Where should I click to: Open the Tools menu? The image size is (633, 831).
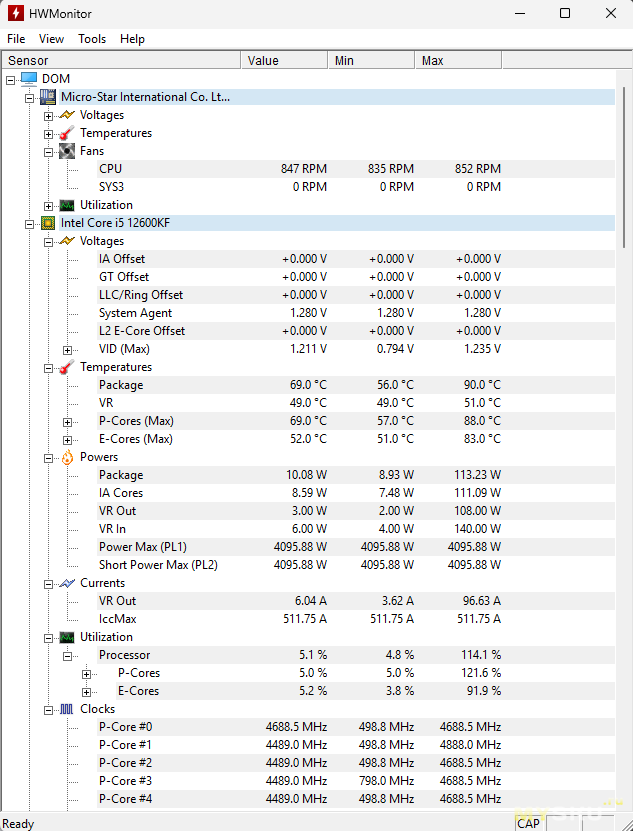pyautogui.click(x=92, y=39)
